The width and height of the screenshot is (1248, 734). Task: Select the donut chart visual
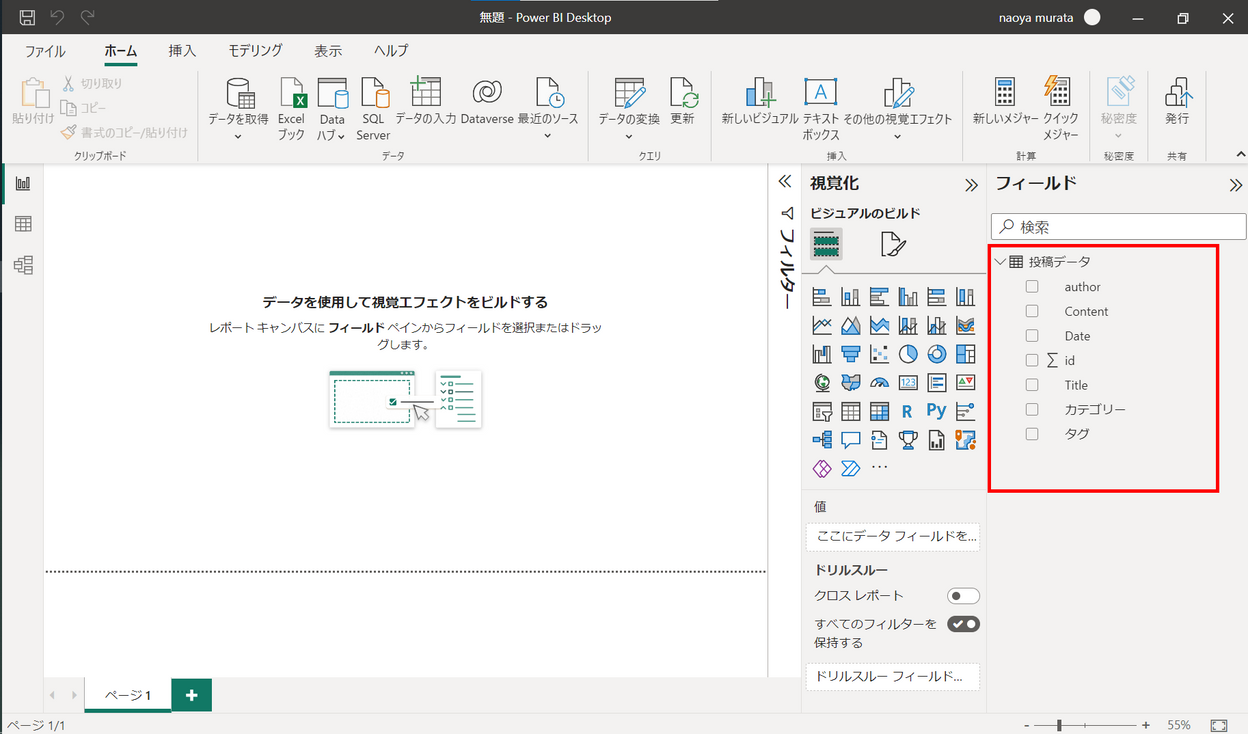coord(937,354)
